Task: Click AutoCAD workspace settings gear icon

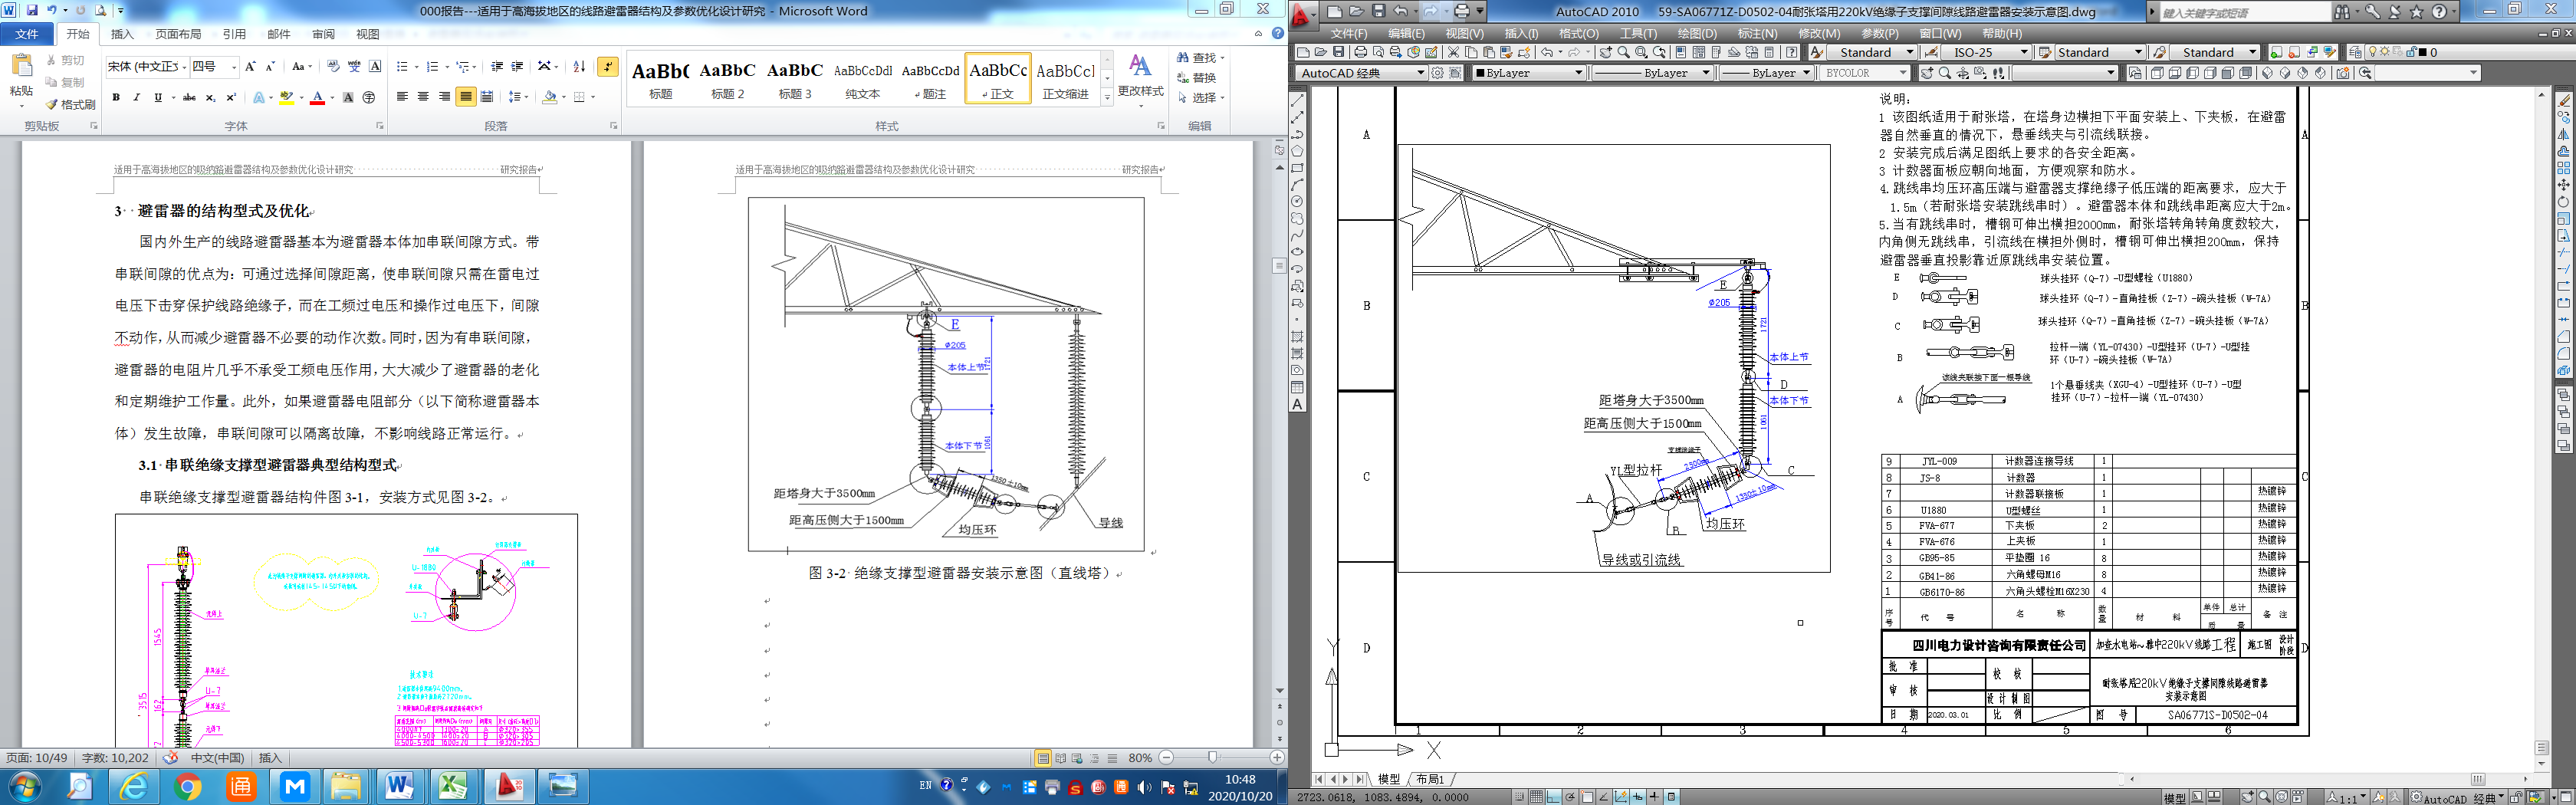Action: tap(1437, 73)
